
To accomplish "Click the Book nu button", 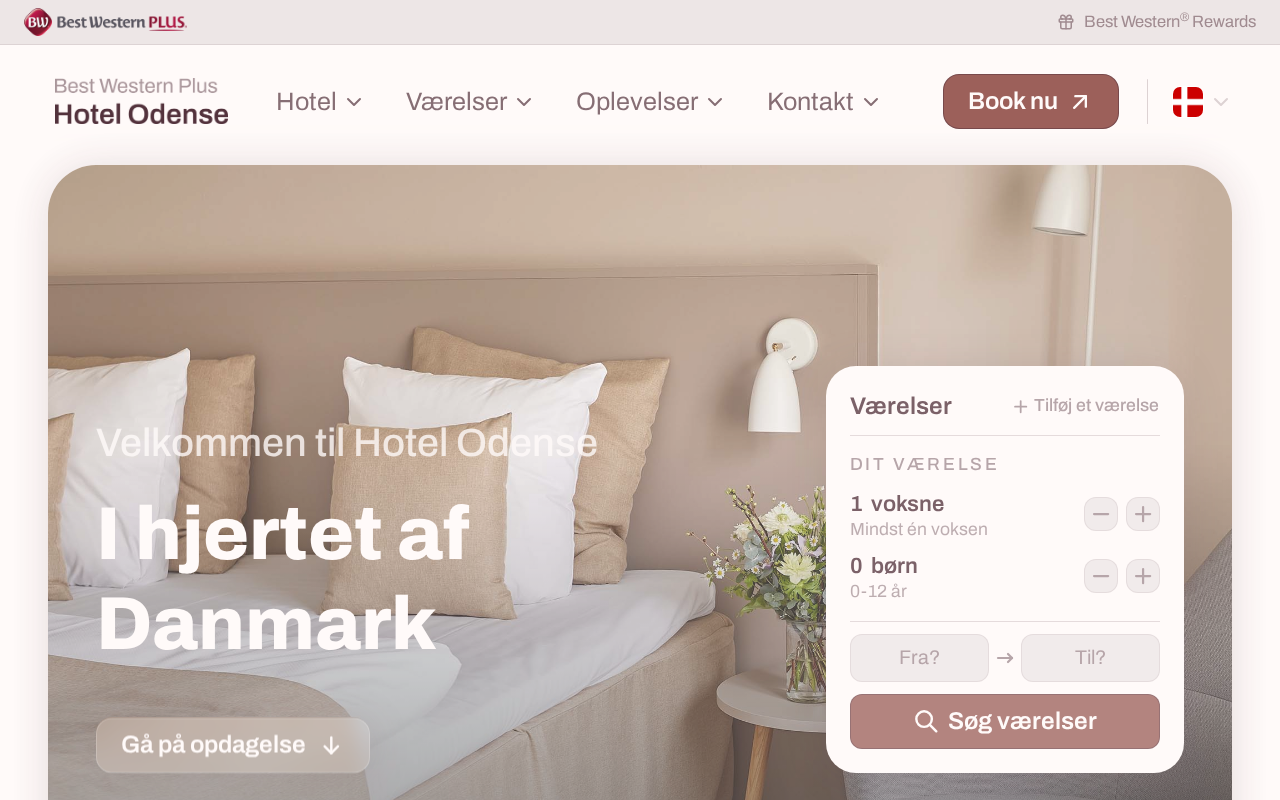I will click(x=1031, y=101).
